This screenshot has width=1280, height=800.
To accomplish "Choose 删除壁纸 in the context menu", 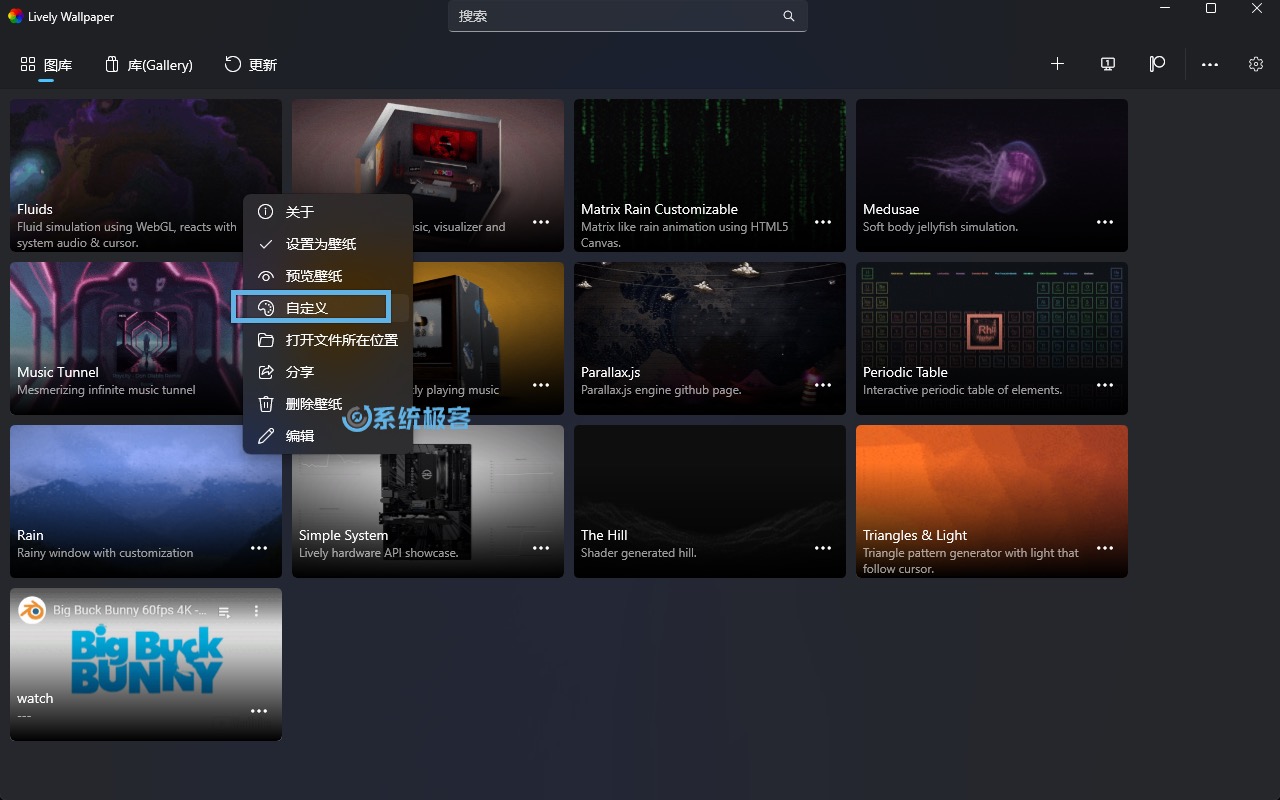I will [x=328, y=404].
